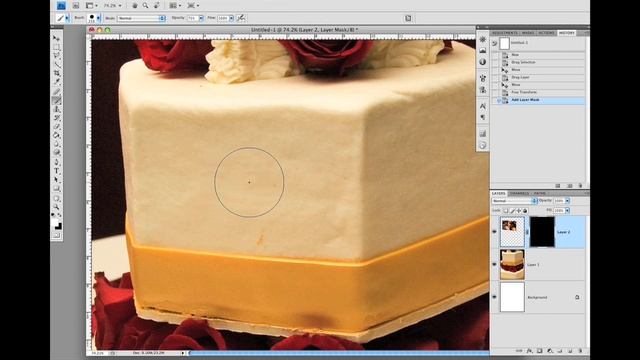Image resolution: width=640 pixels, height=360 pixels.
Task: Switch to the Paths tab
Action: click(540, 193)
